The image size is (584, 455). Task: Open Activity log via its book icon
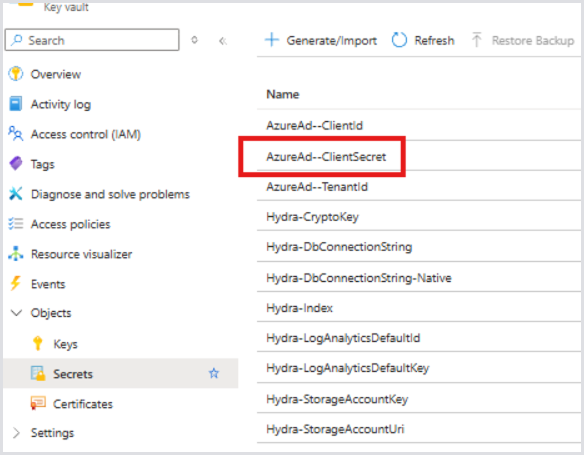point(16,104)
